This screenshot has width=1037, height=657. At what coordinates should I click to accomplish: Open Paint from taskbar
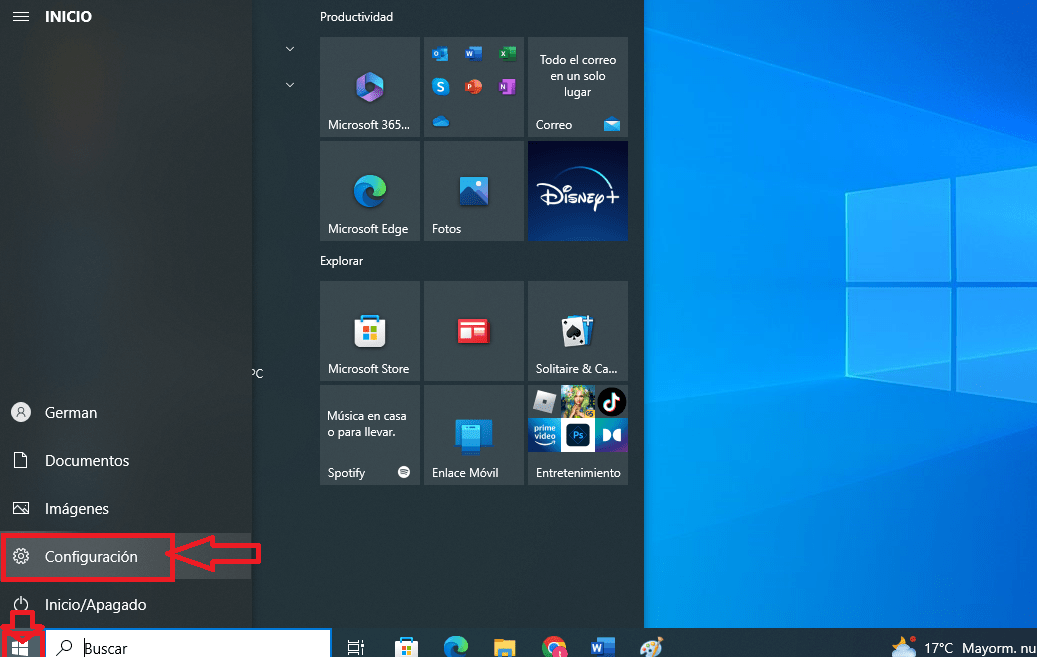(x=651, y=646)
